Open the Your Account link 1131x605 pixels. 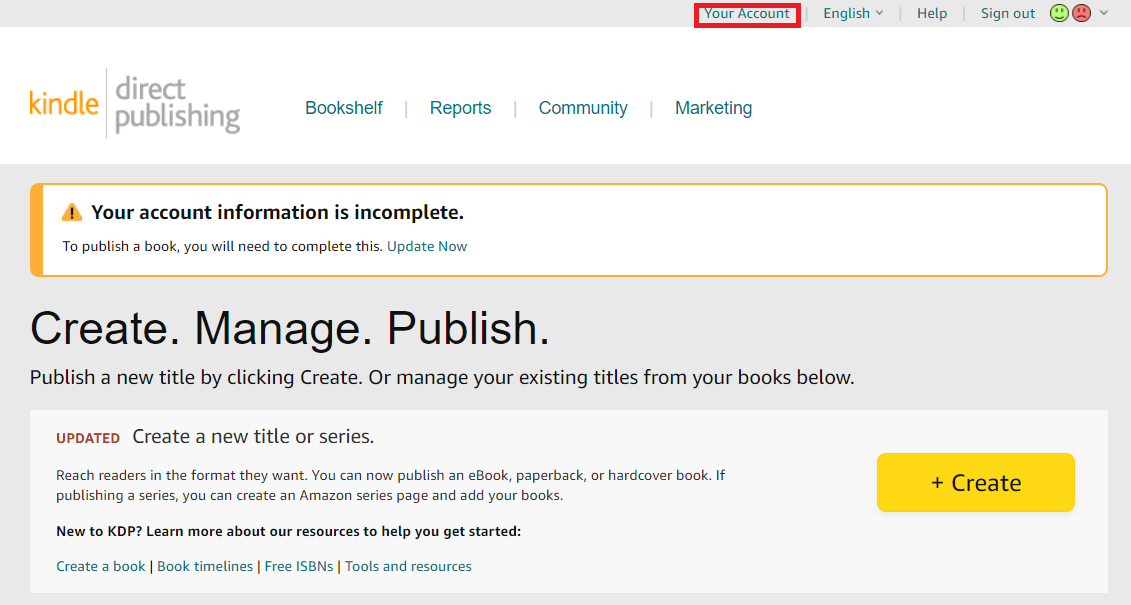(x=747, y=14)
